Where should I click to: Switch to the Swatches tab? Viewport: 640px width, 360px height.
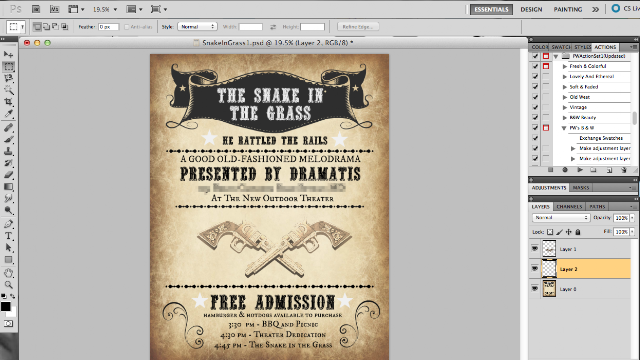[x=561, y=47]
